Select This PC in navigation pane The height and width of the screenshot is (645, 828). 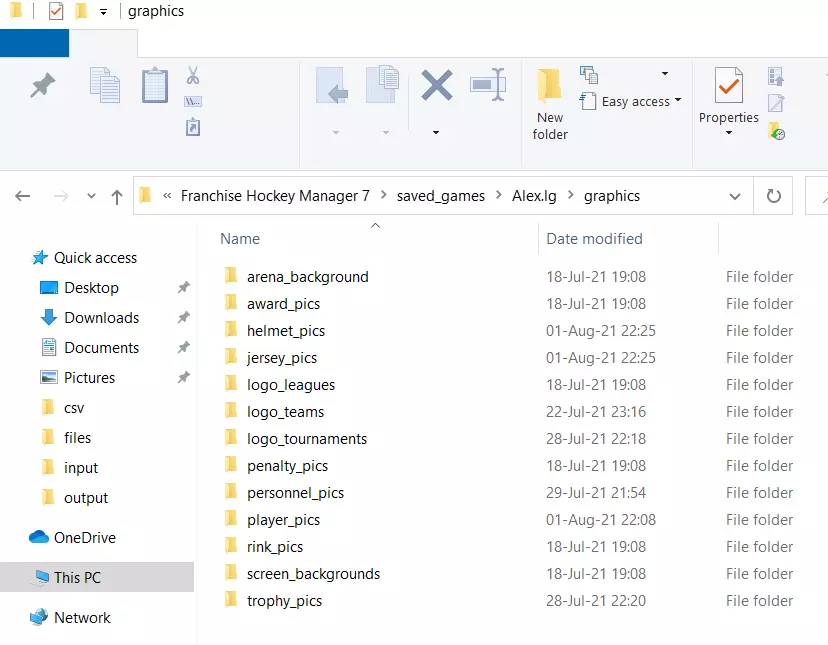97,577
